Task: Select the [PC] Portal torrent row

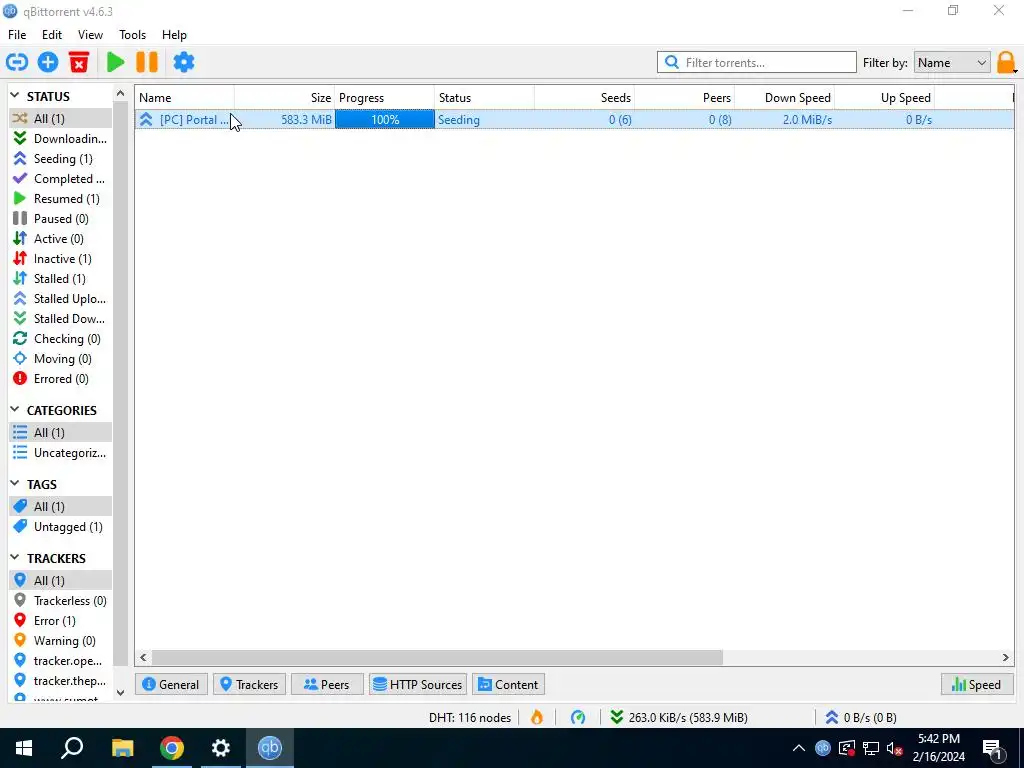Action: (575, 120)
